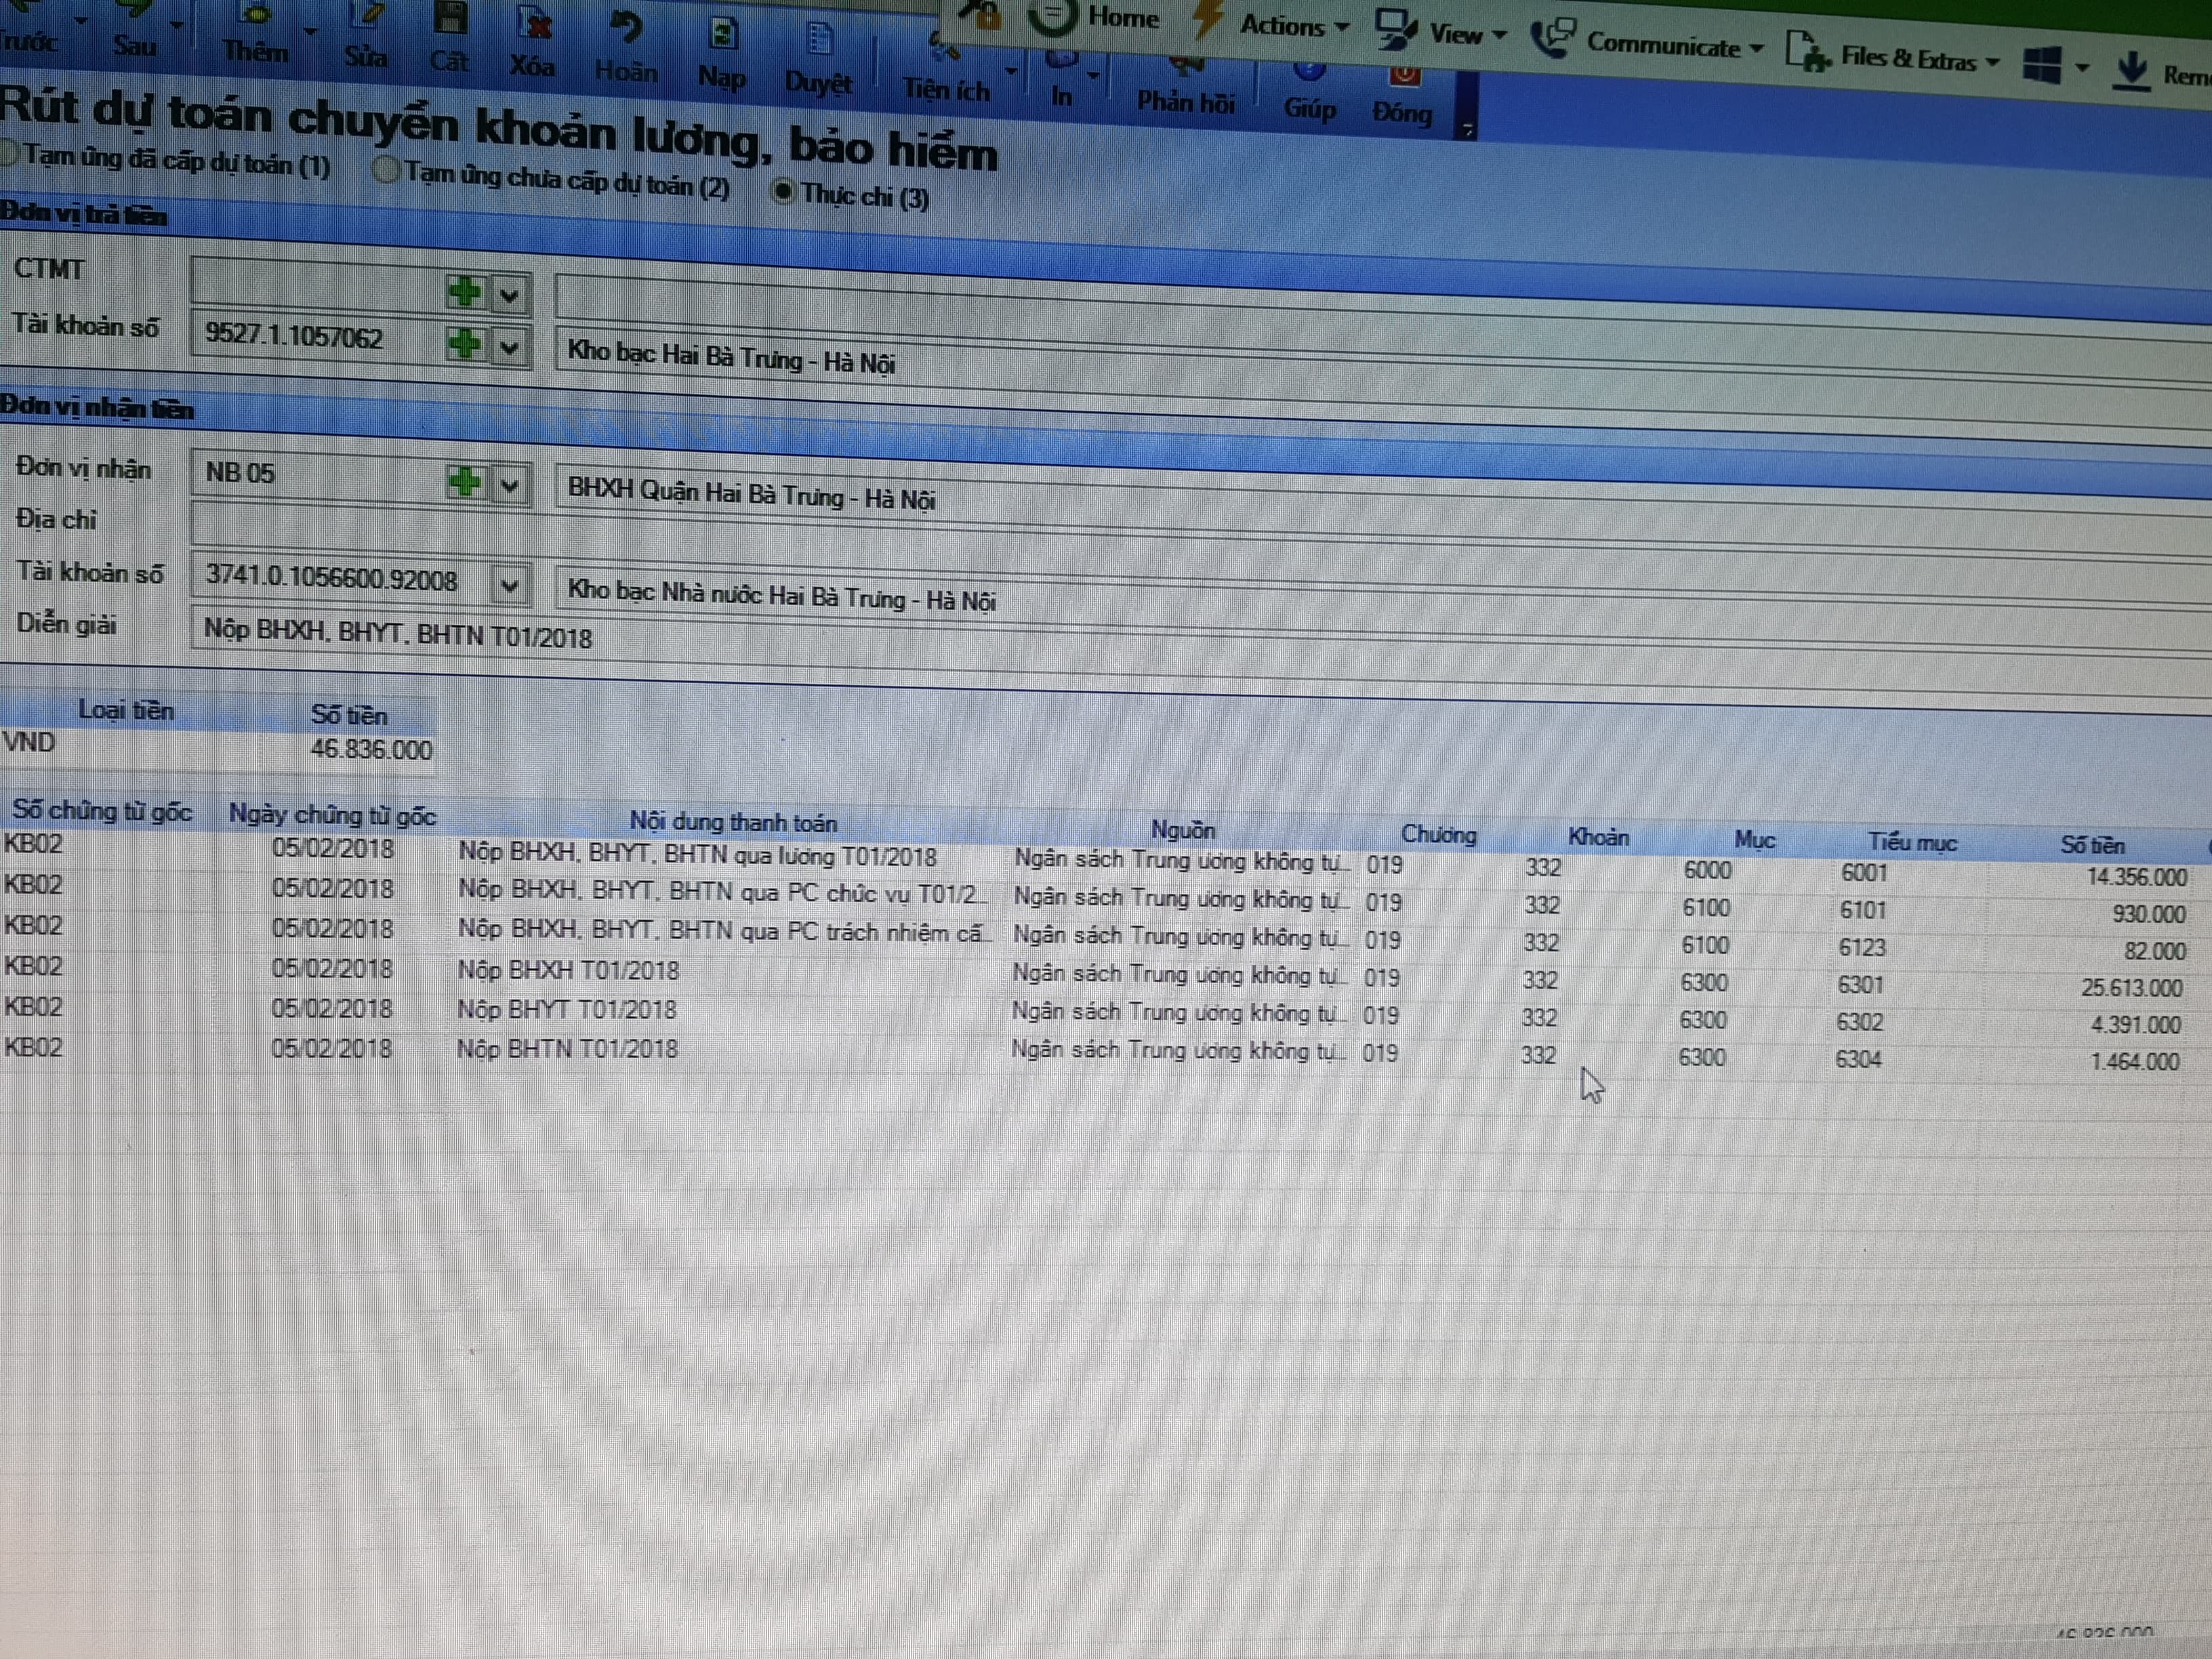Click the Nguồn column header
The width and height of the screenshot is (2212, 1659).
point(1182,829)
